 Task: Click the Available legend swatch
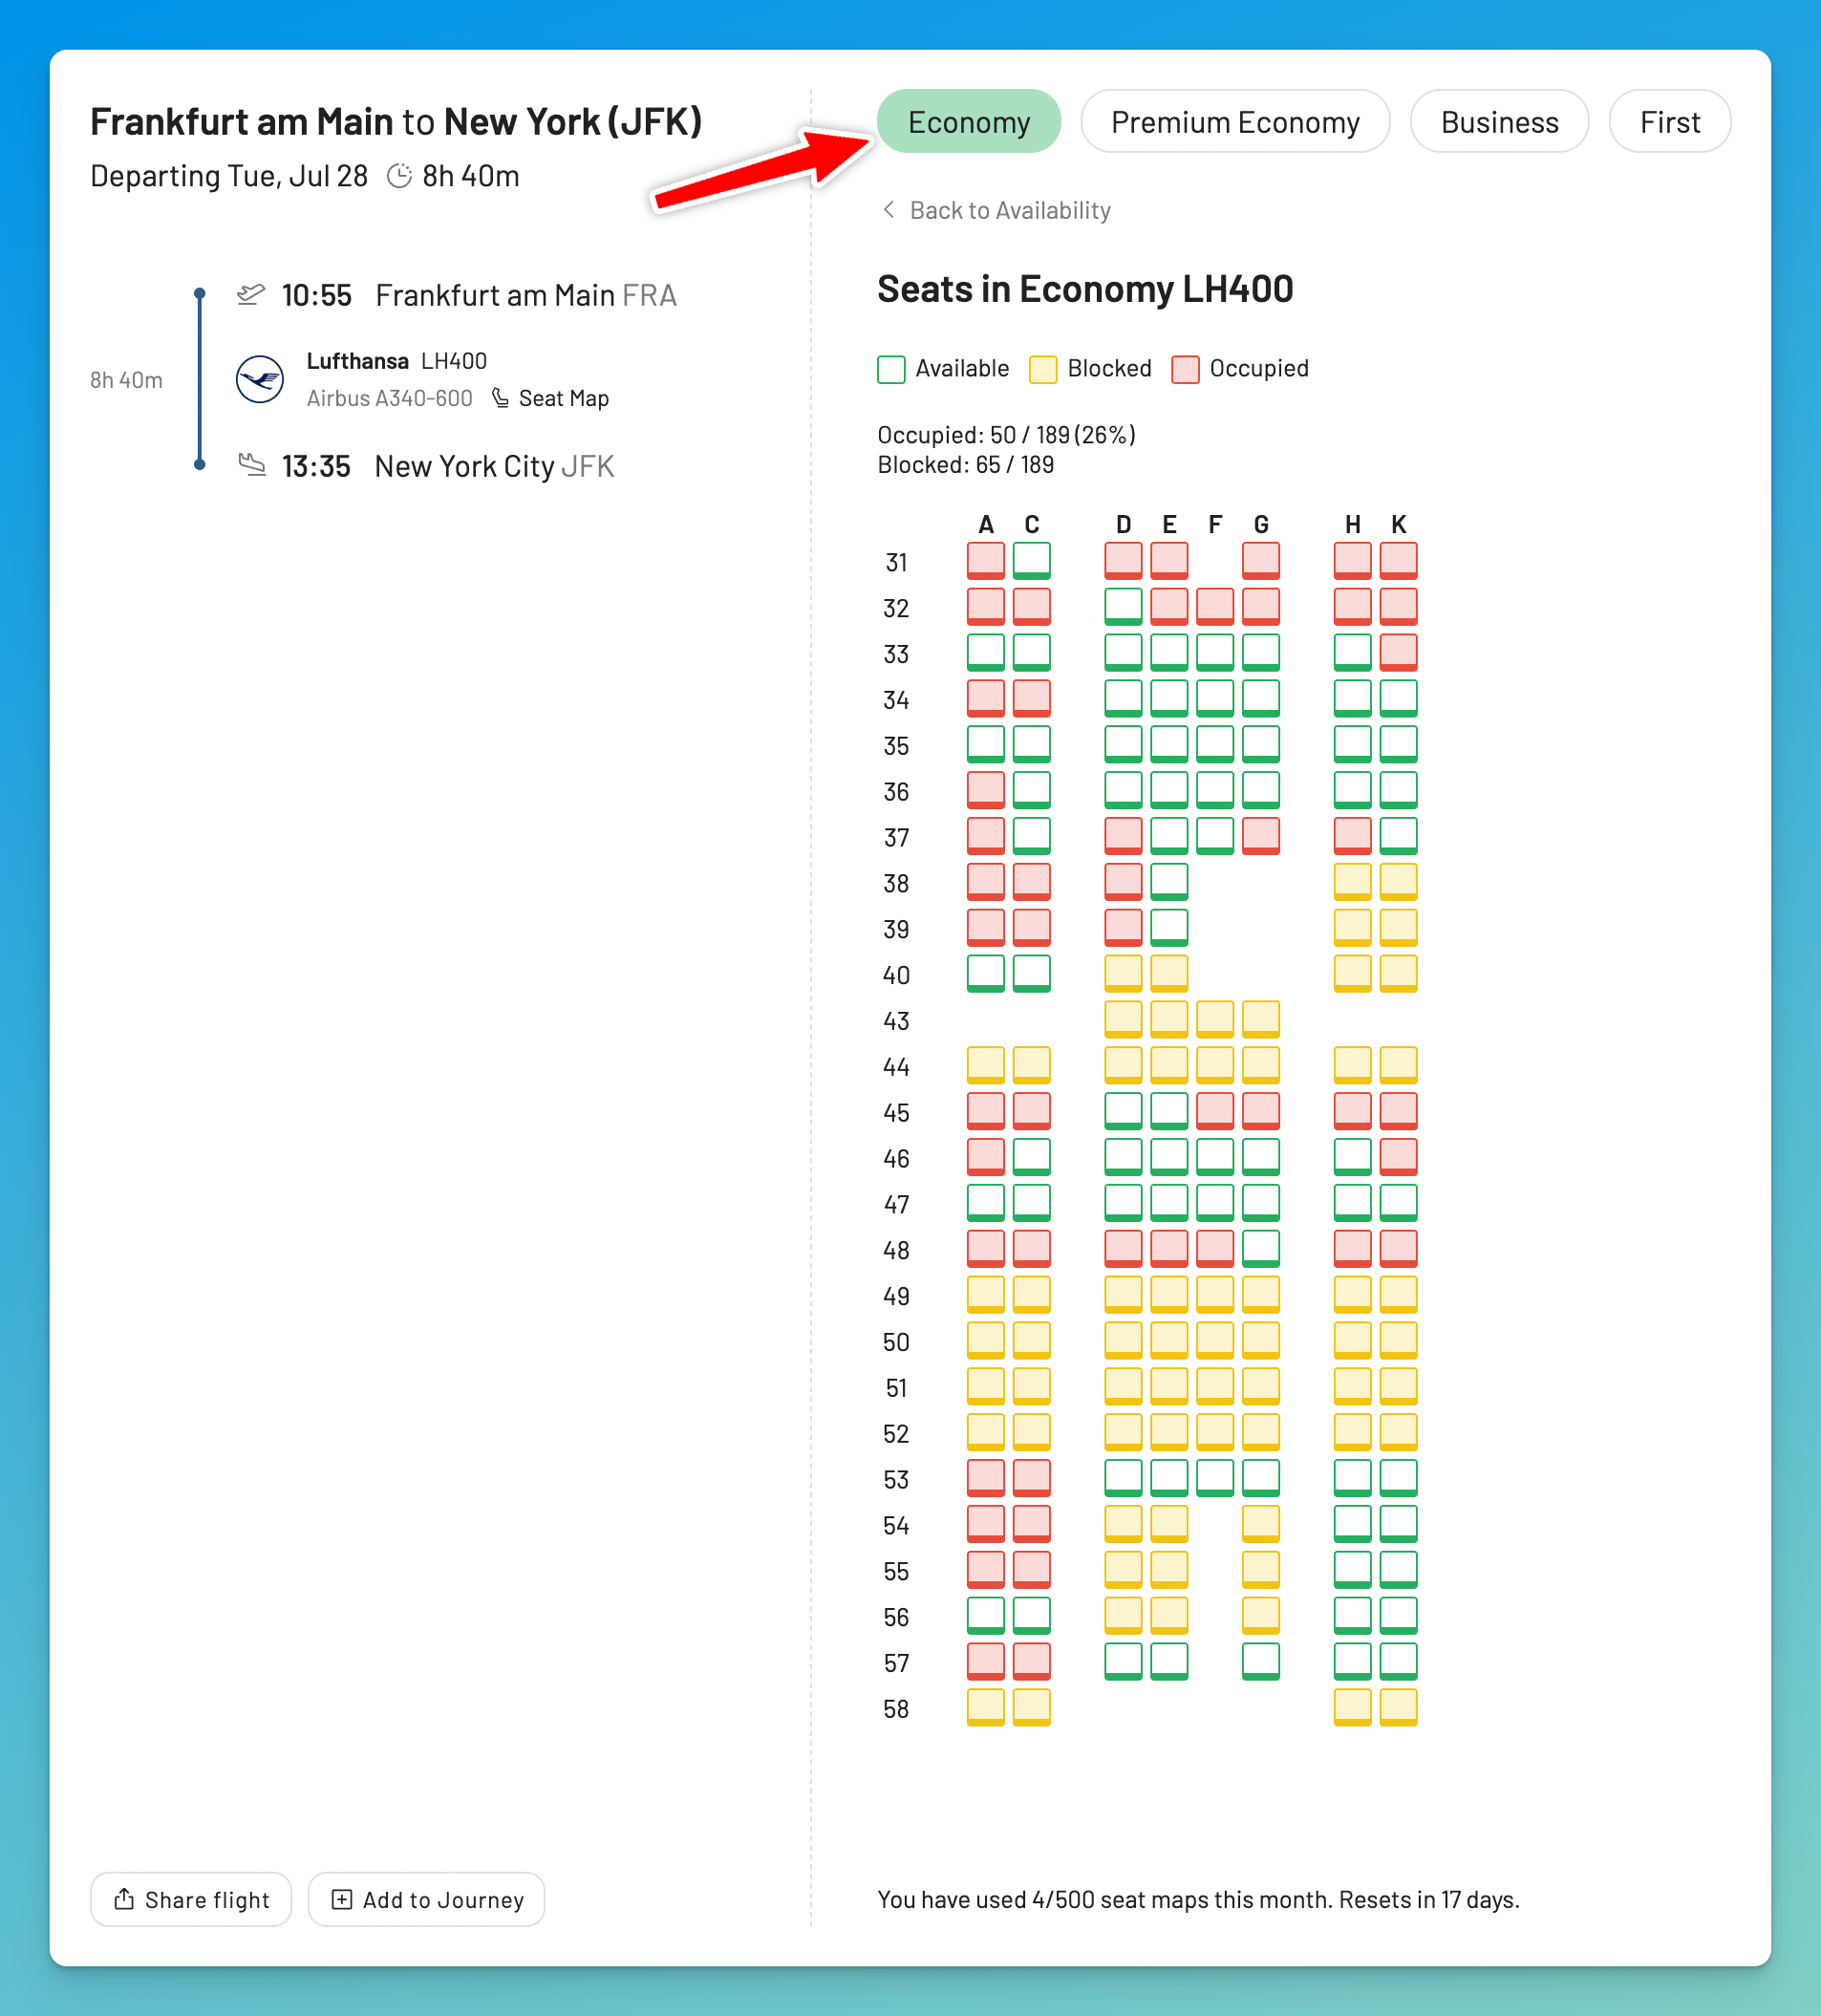[x=891, y=369]
